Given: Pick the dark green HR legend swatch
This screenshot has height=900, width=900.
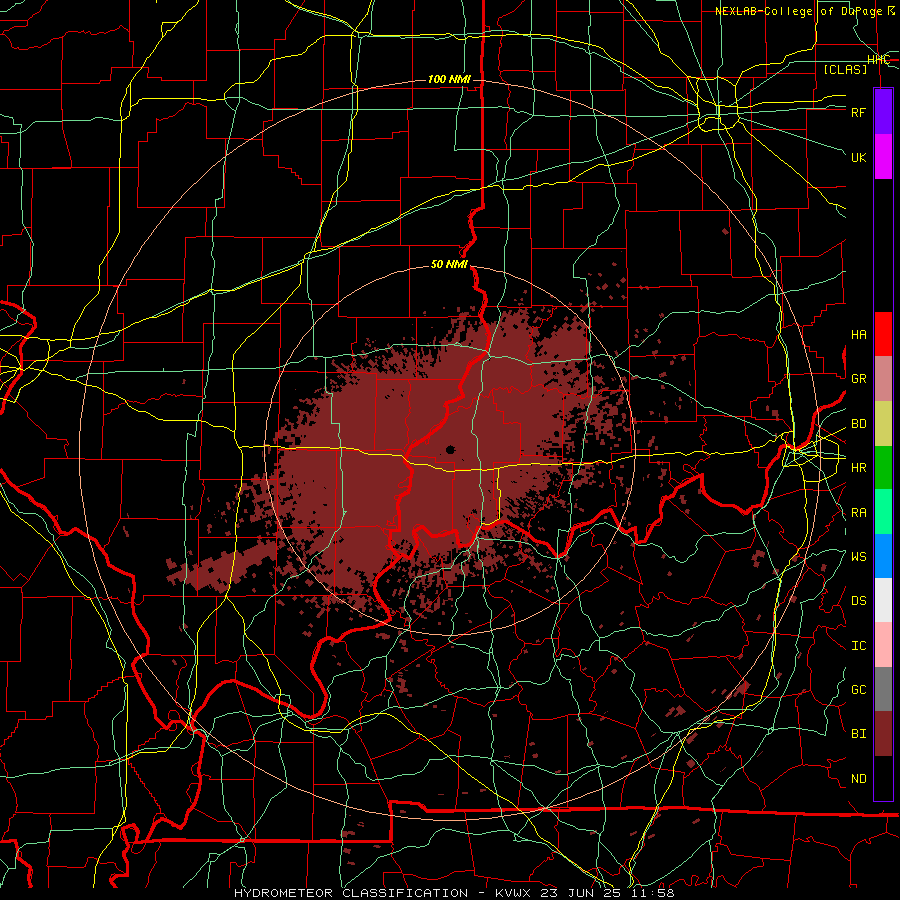Looking at the screenshot, I should pyautogui.click(x=883, y=468).
